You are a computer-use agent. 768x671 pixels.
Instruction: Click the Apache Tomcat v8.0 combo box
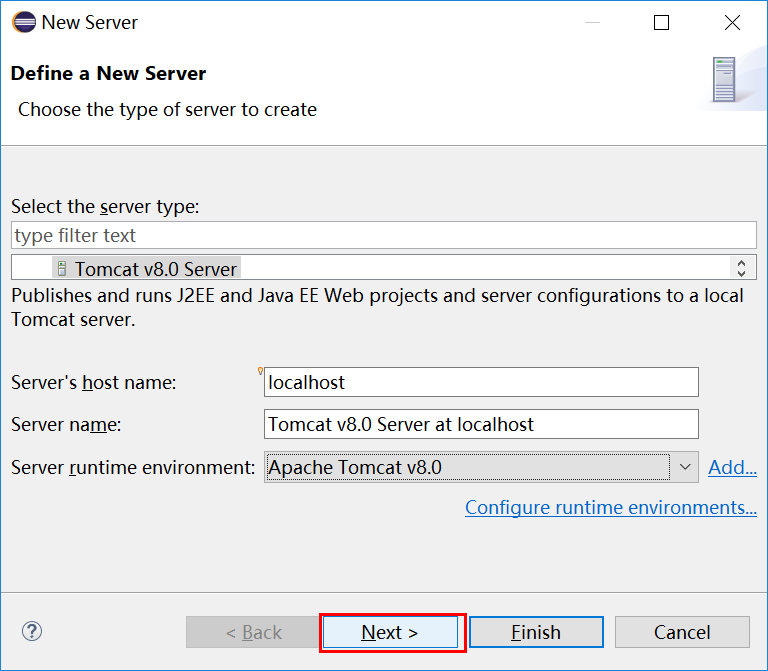coord(481,467)
